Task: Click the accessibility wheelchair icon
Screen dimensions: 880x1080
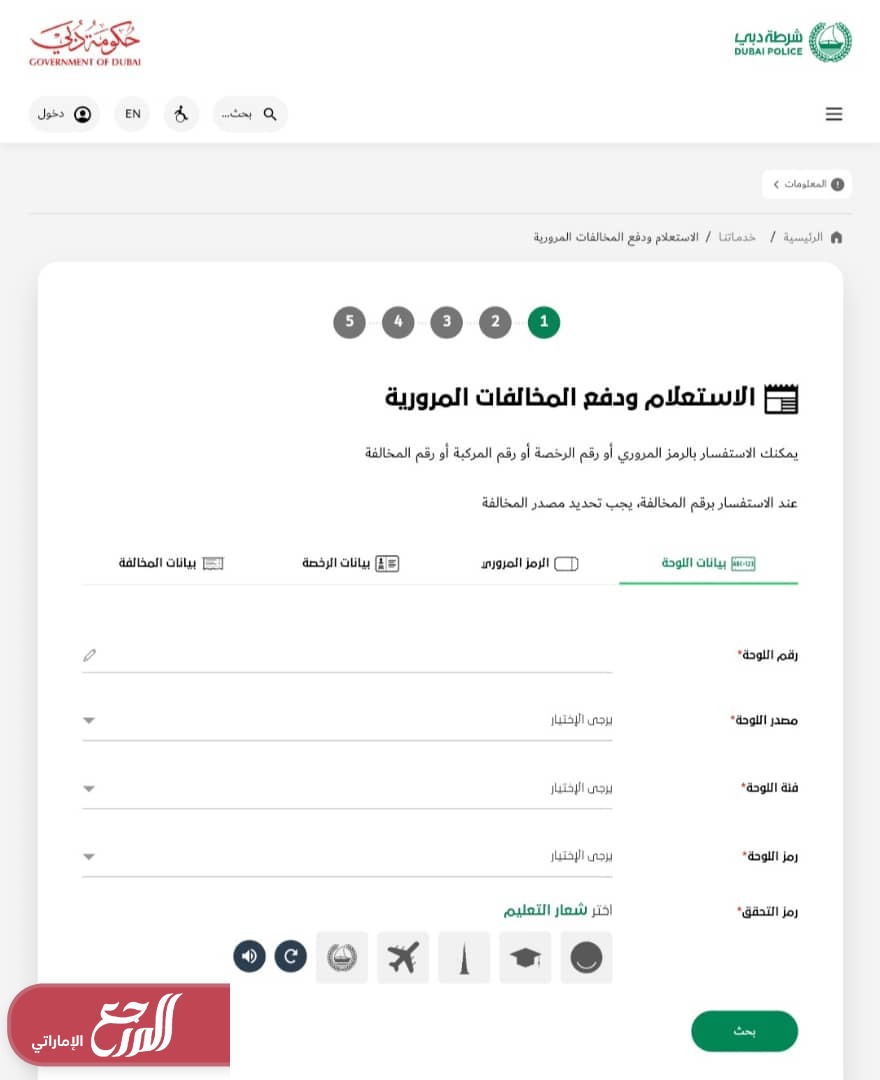Action: click(181, 114)
